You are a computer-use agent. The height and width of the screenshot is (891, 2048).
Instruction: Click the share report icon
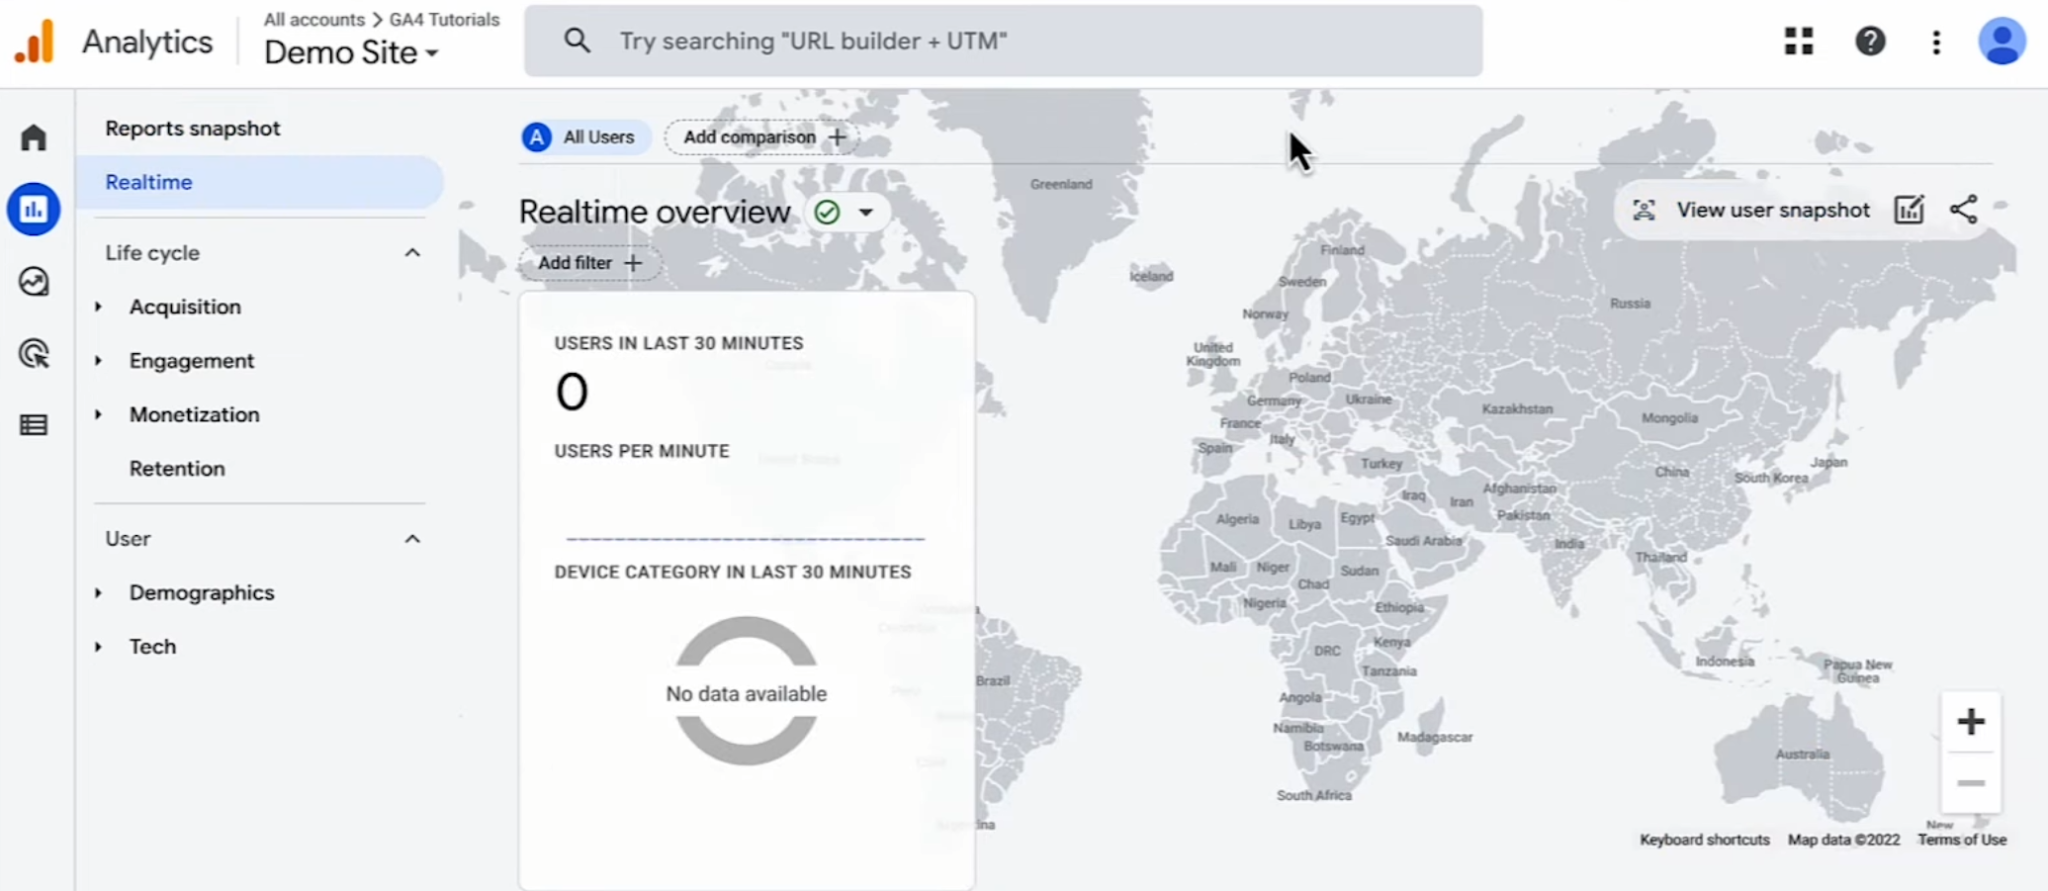[x=1964, y=210]
